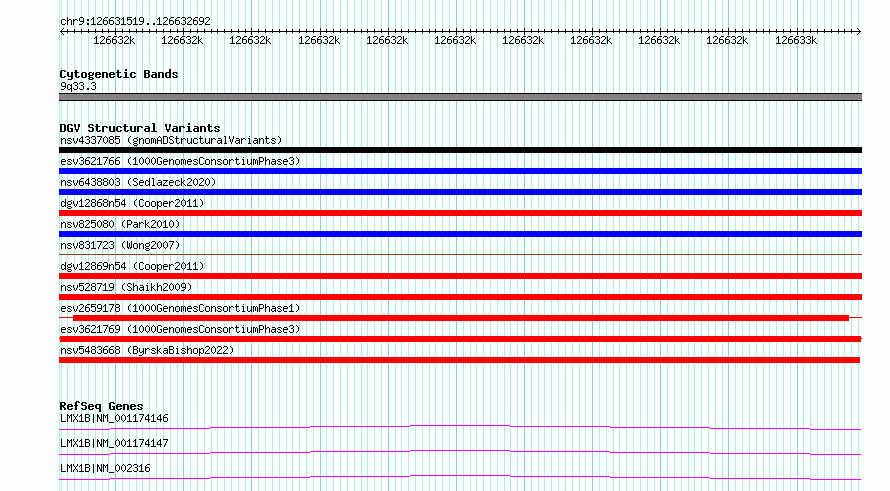This screenshot has height=491, width=890.
Task: Select the RefSeq Genes track title
Action: click(101, 406)
